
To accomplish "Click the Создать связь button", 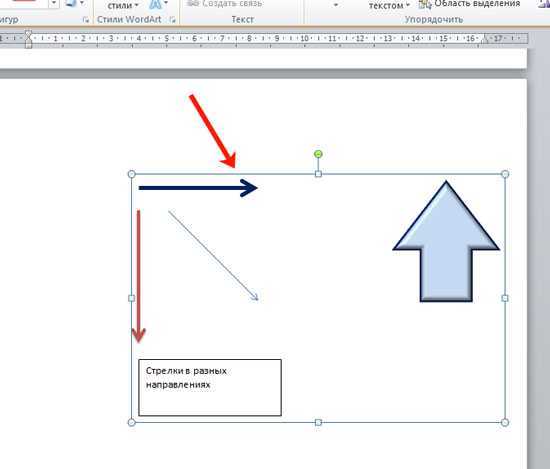I will click(x=224, y=4).
